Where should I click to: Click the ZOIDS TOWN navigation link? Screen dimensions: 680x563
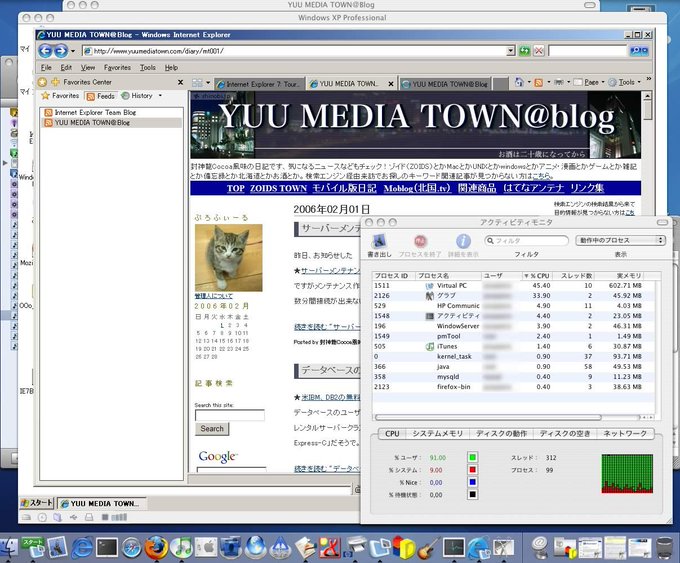tap(278, 188)
